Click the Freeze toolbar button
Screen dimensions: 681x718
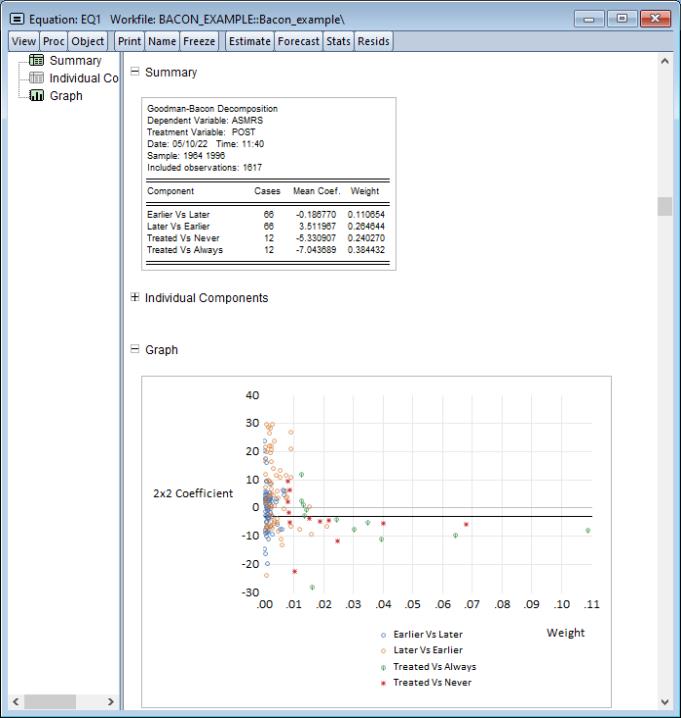point(200,41)
